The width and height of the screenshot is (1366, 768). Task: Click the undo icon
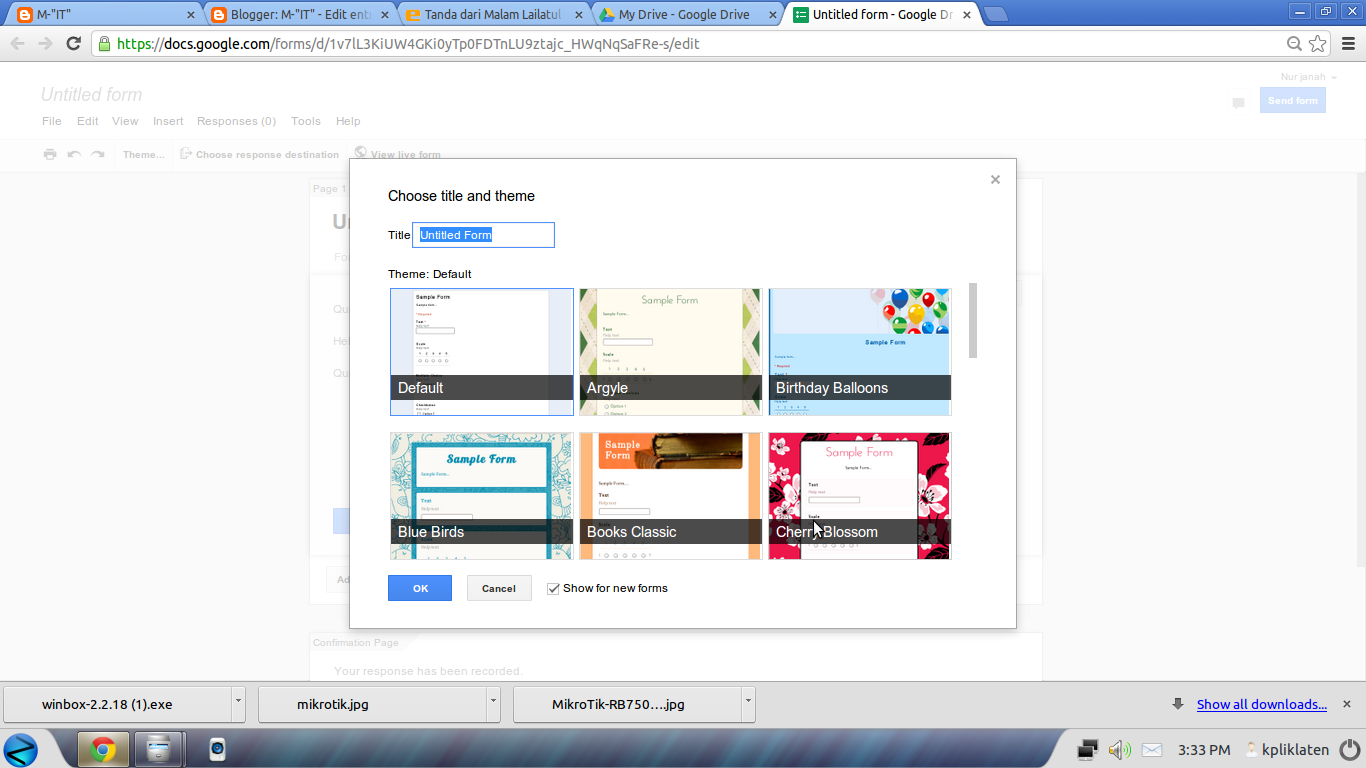coord(74,154)
